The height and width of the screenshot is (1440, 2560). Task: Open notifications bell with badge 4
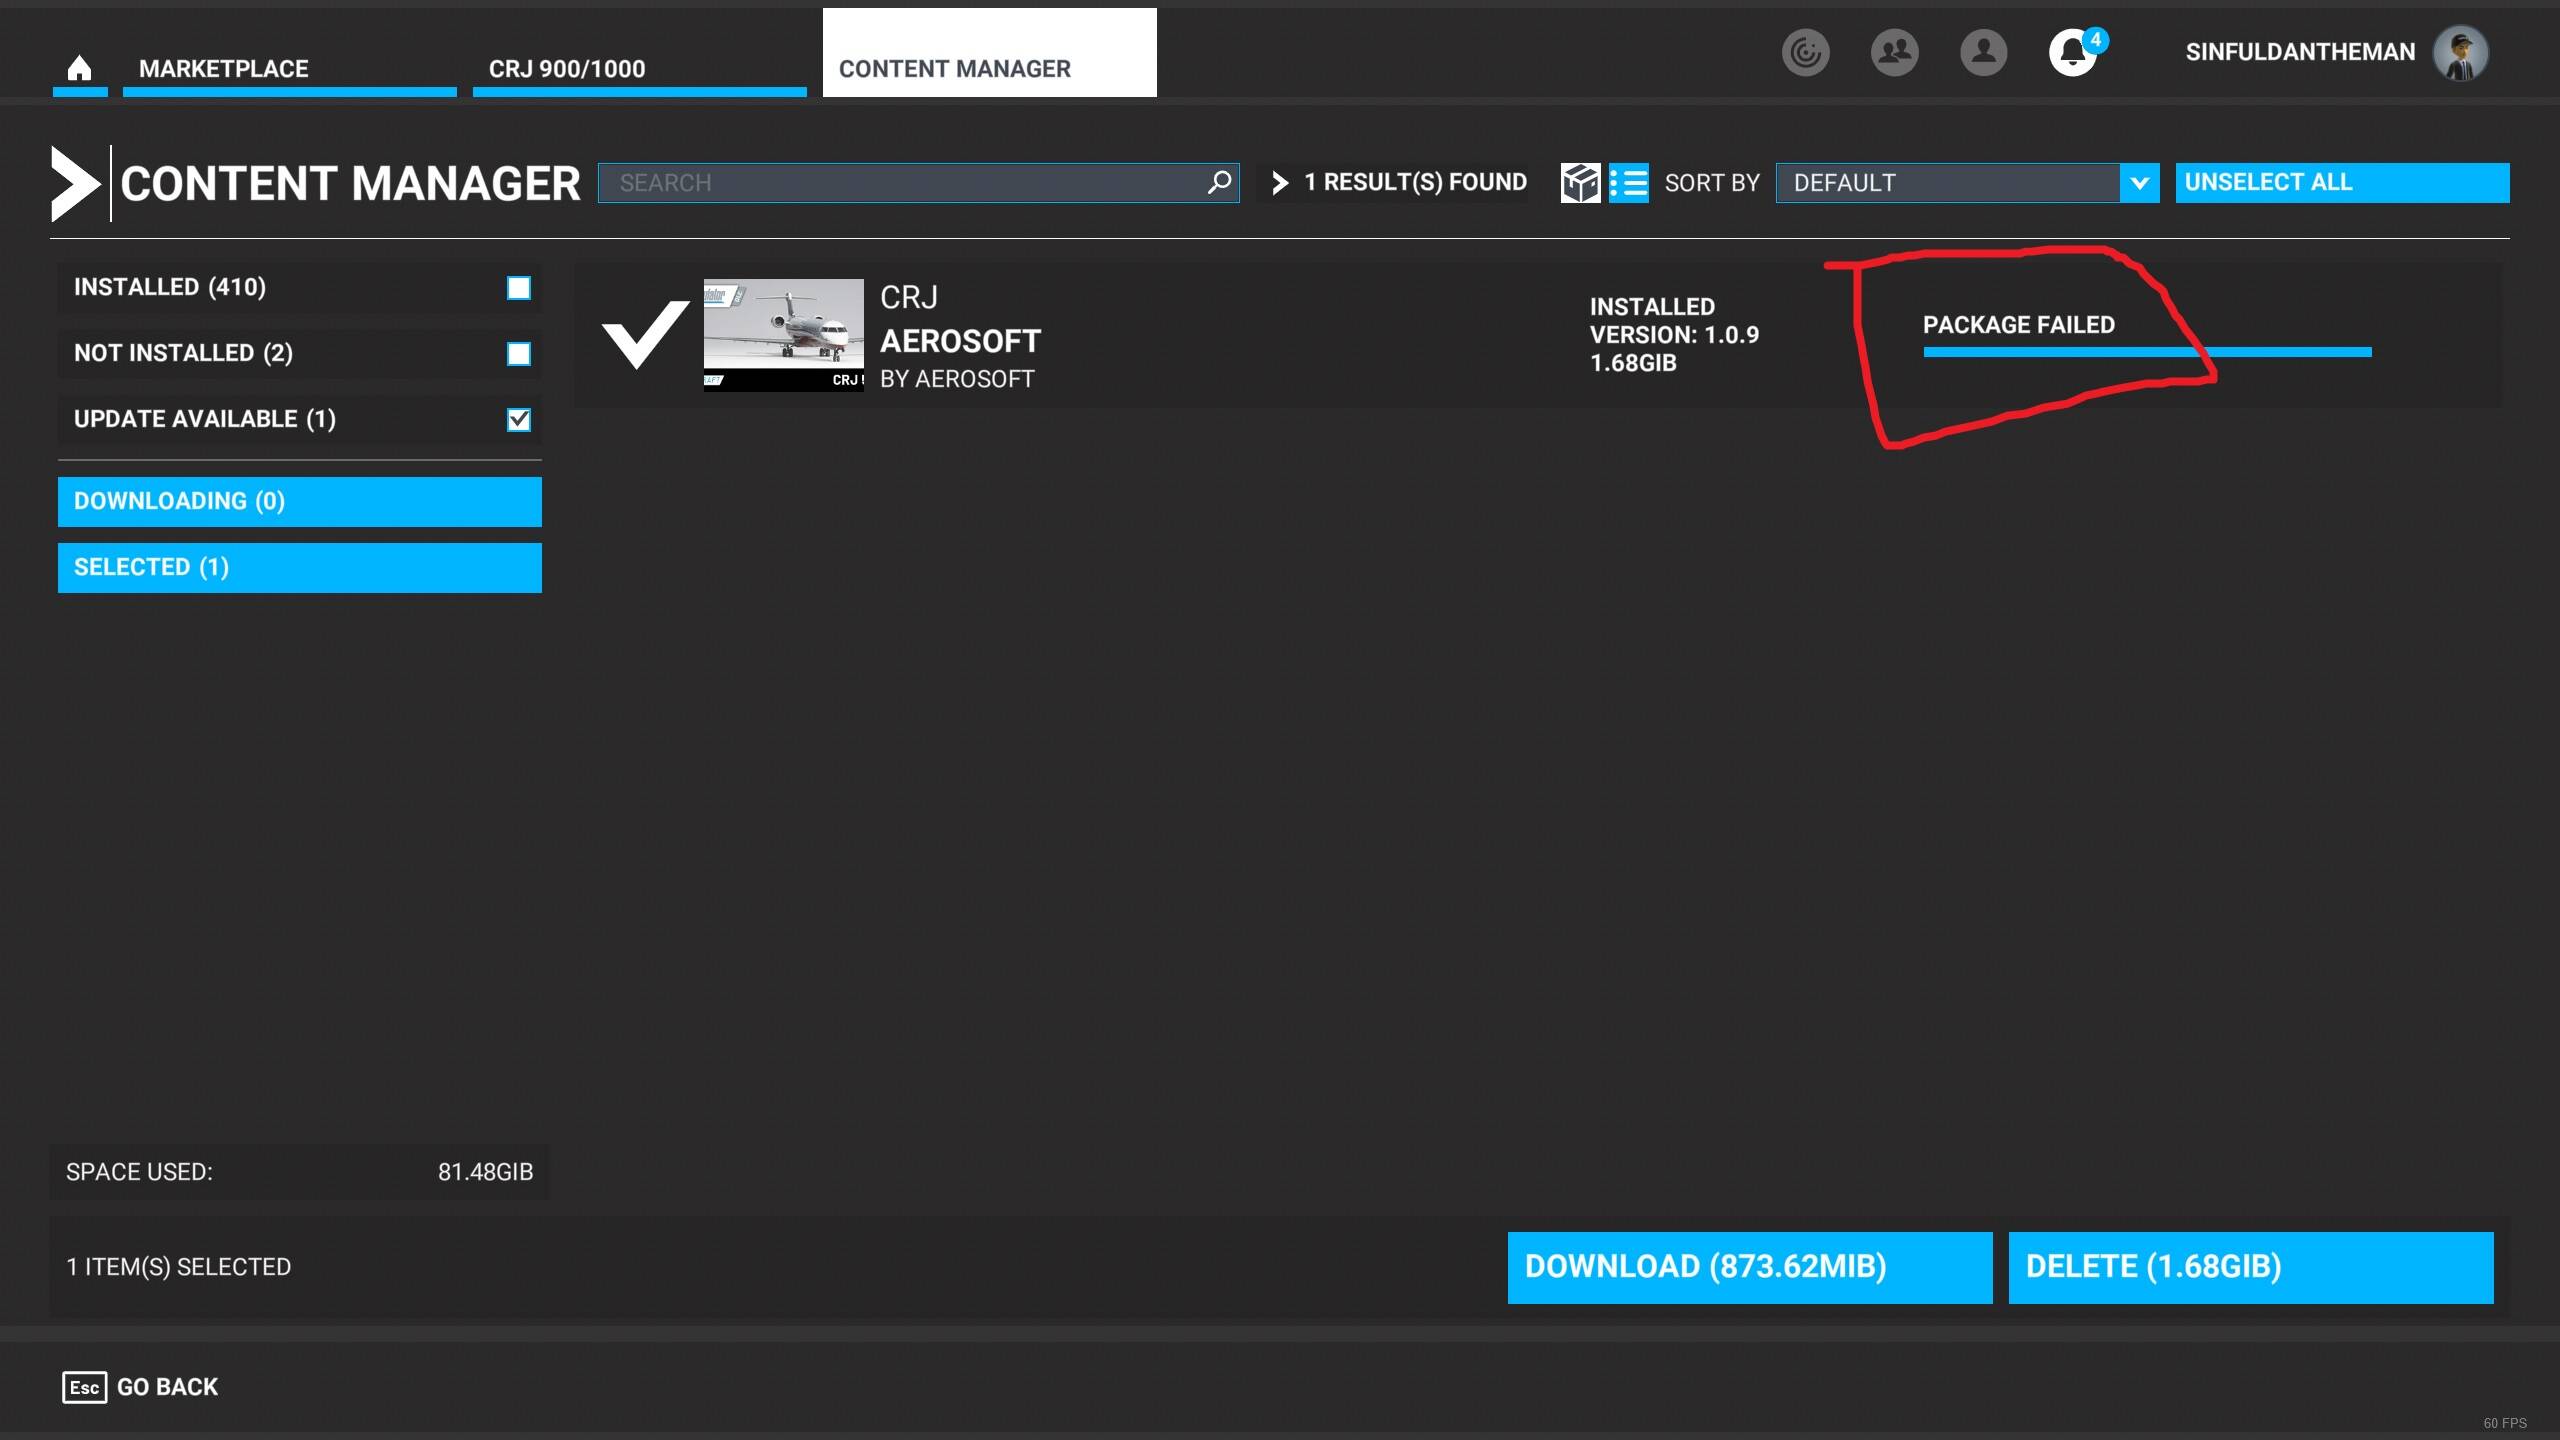2075,52
